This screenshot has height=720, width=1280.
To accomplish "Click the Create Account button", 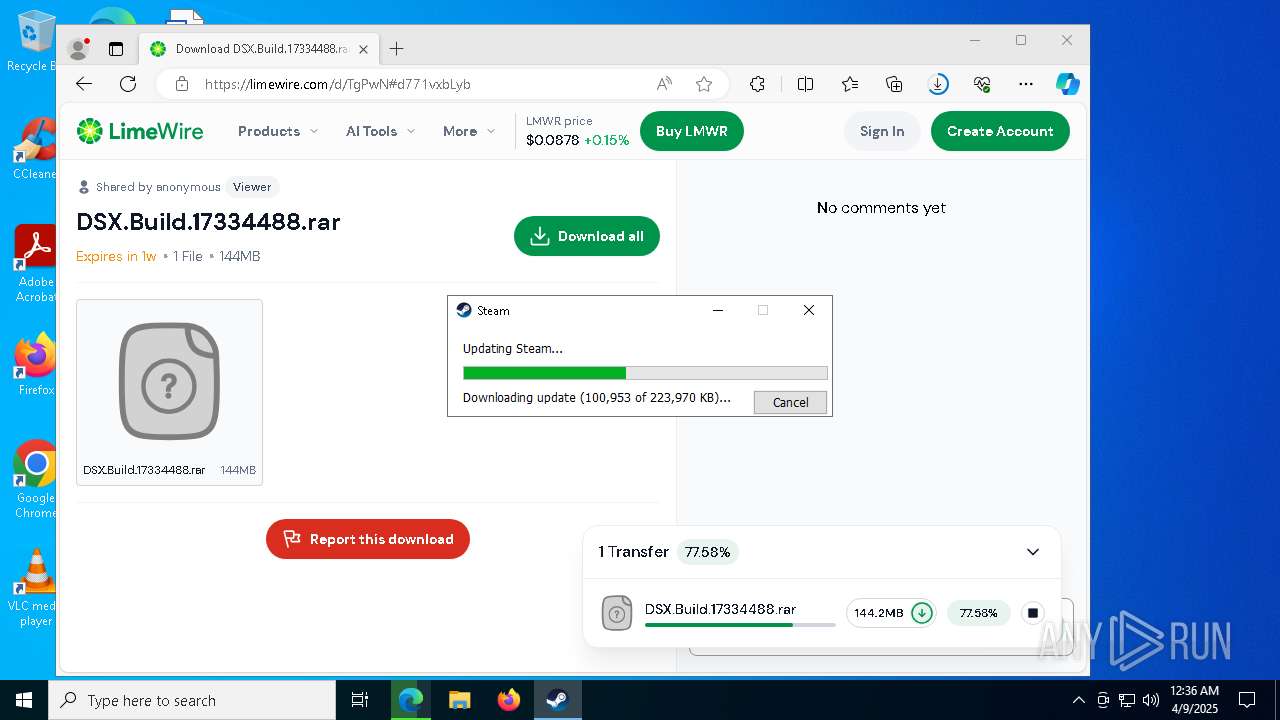I will pos(1000,131).
